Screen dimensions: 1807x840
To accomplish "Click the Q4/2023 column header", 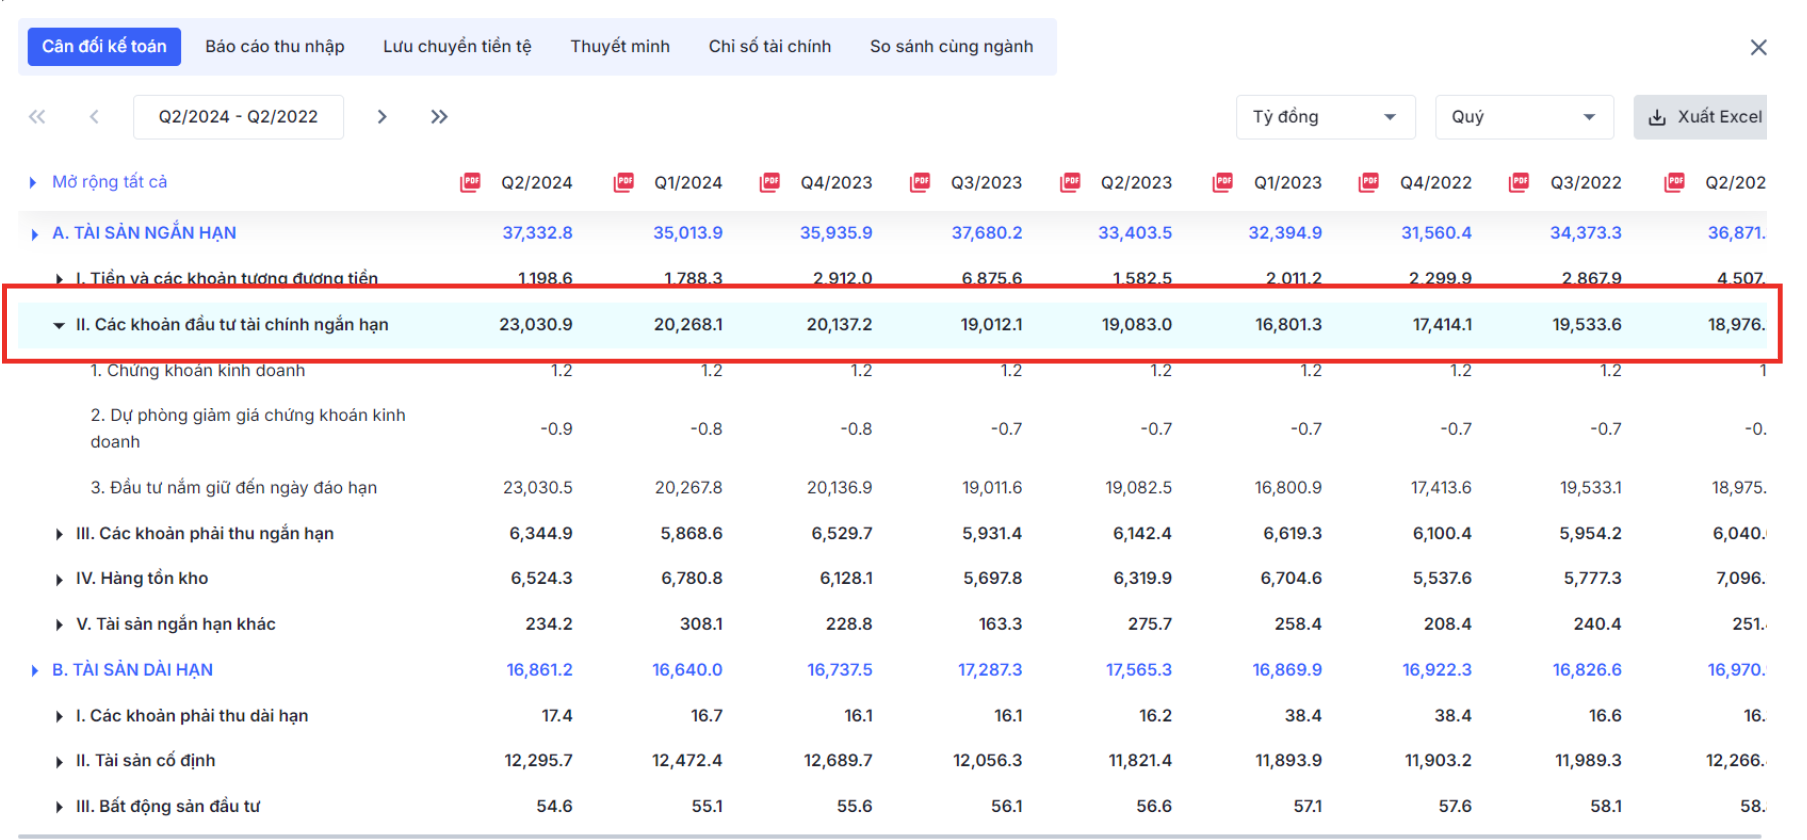I will pos(836,183).
